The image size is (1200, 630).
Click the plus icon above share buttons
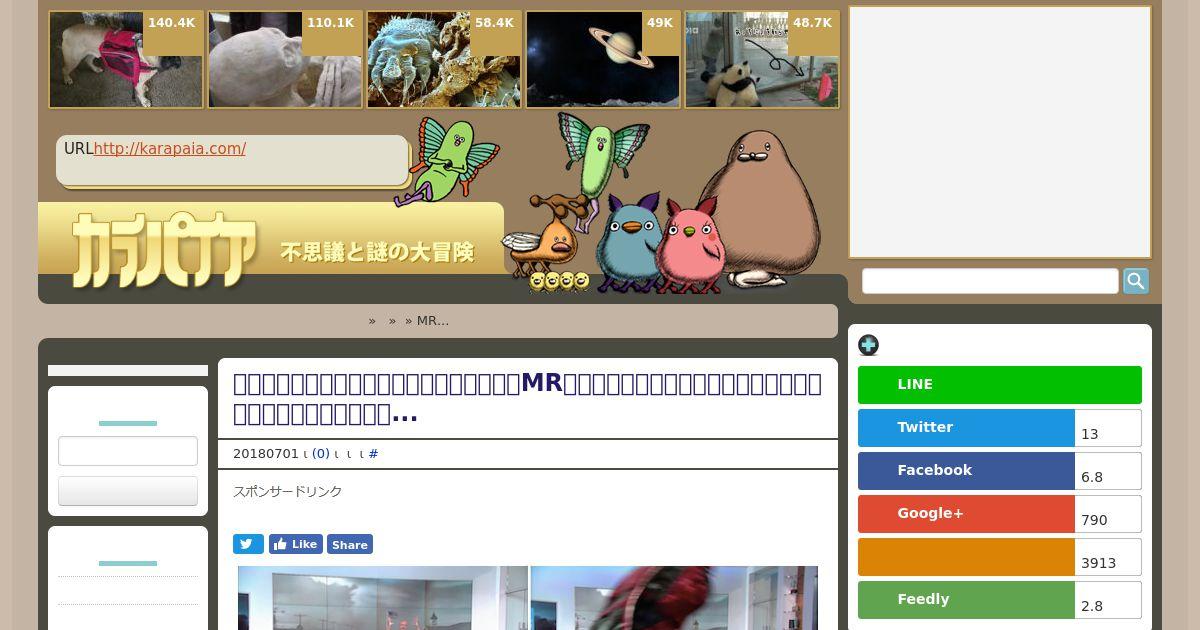pos(868,345)
